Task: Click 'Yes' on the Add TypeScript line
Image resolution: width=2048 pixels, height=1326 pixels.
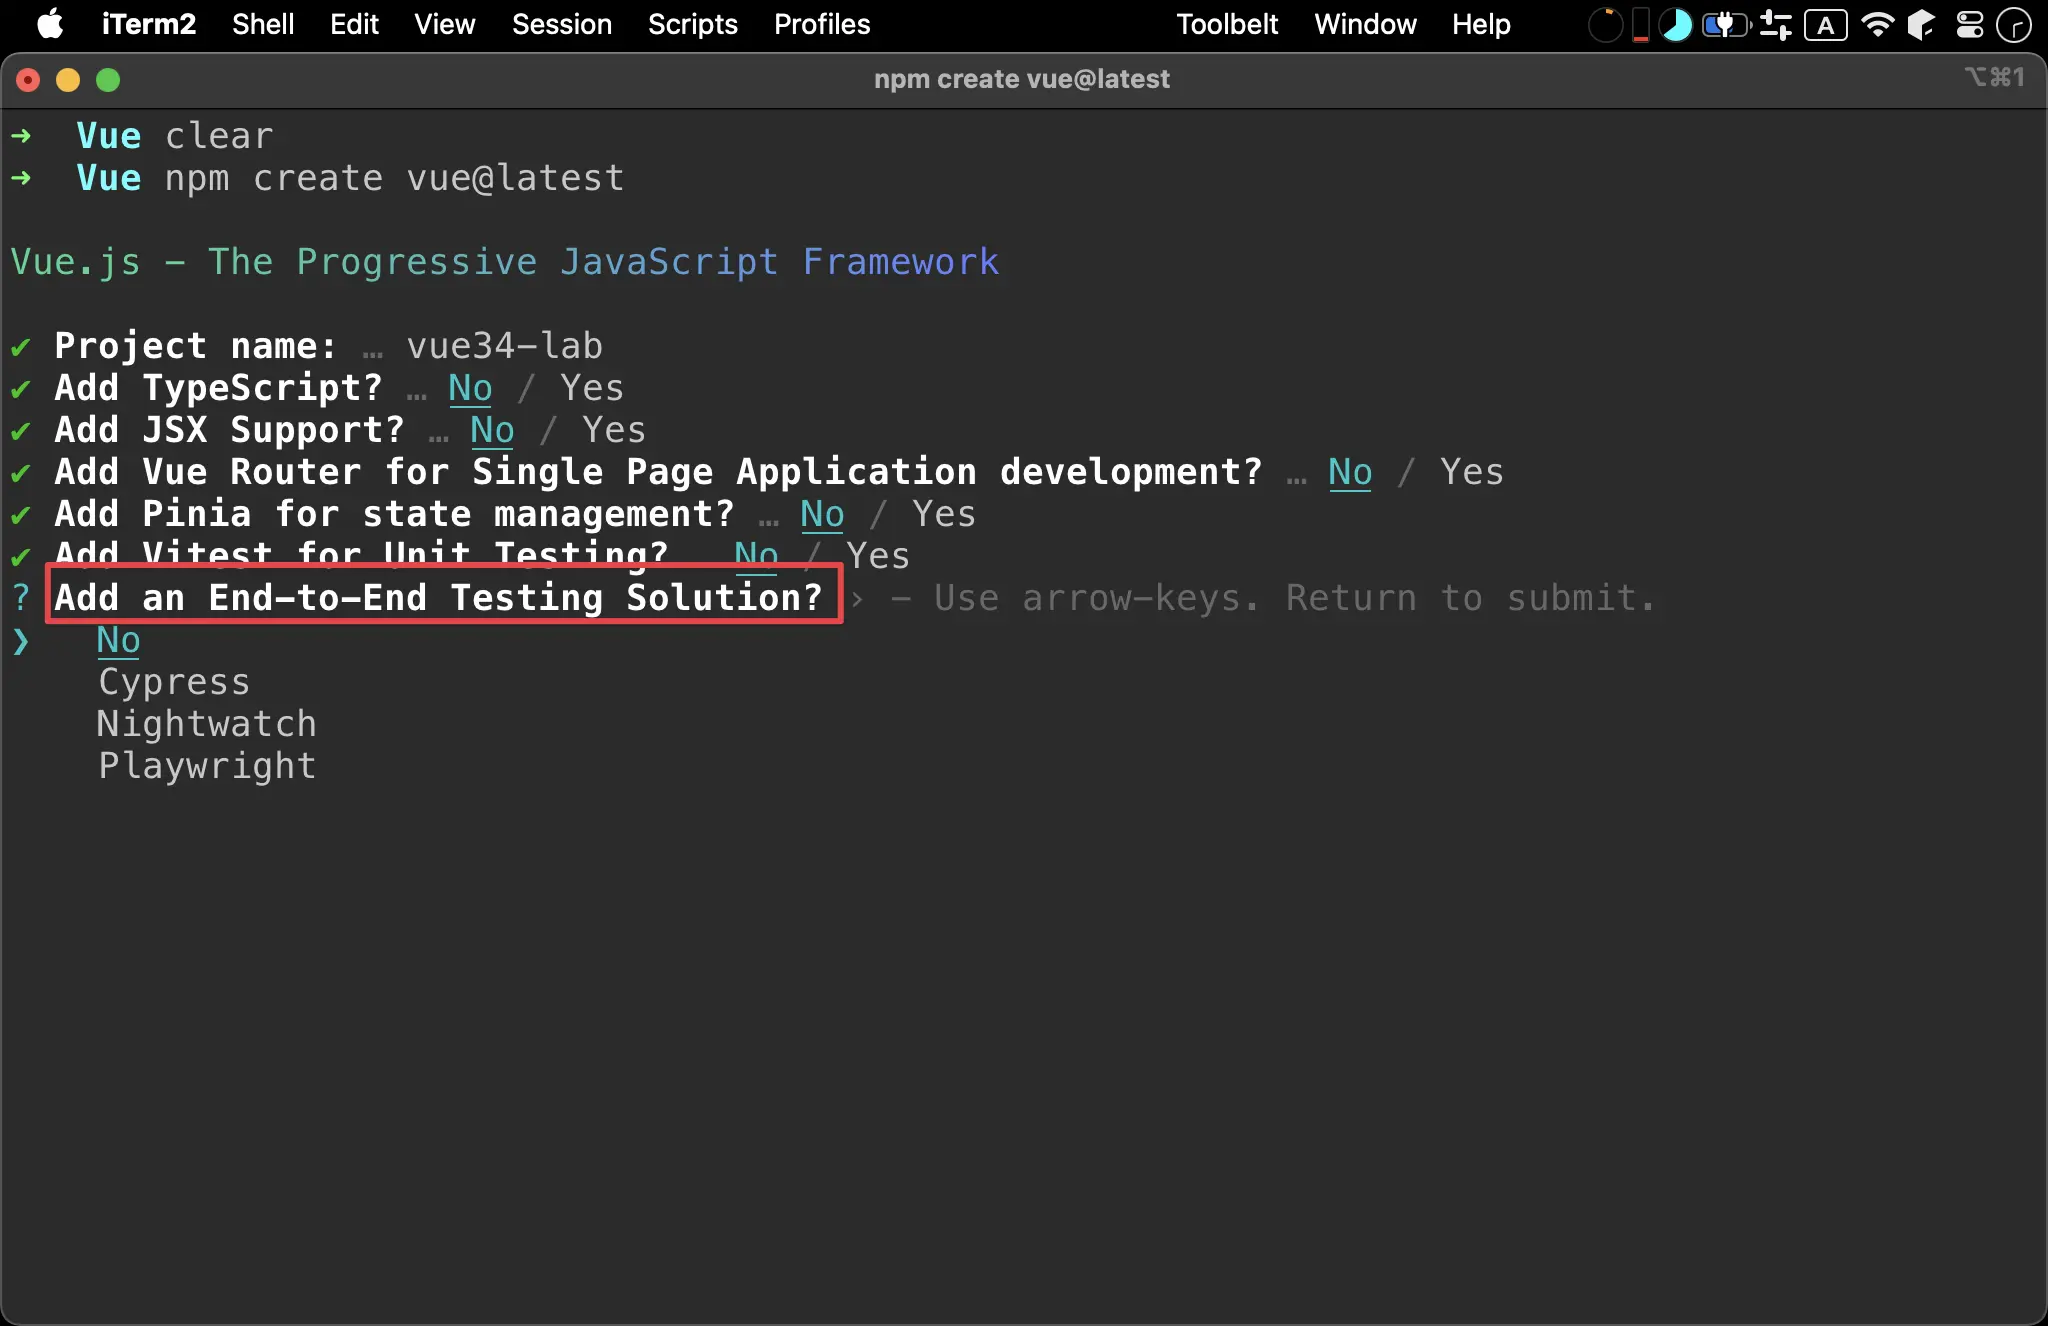Action: pyautogui.click(x=592, y=388)
